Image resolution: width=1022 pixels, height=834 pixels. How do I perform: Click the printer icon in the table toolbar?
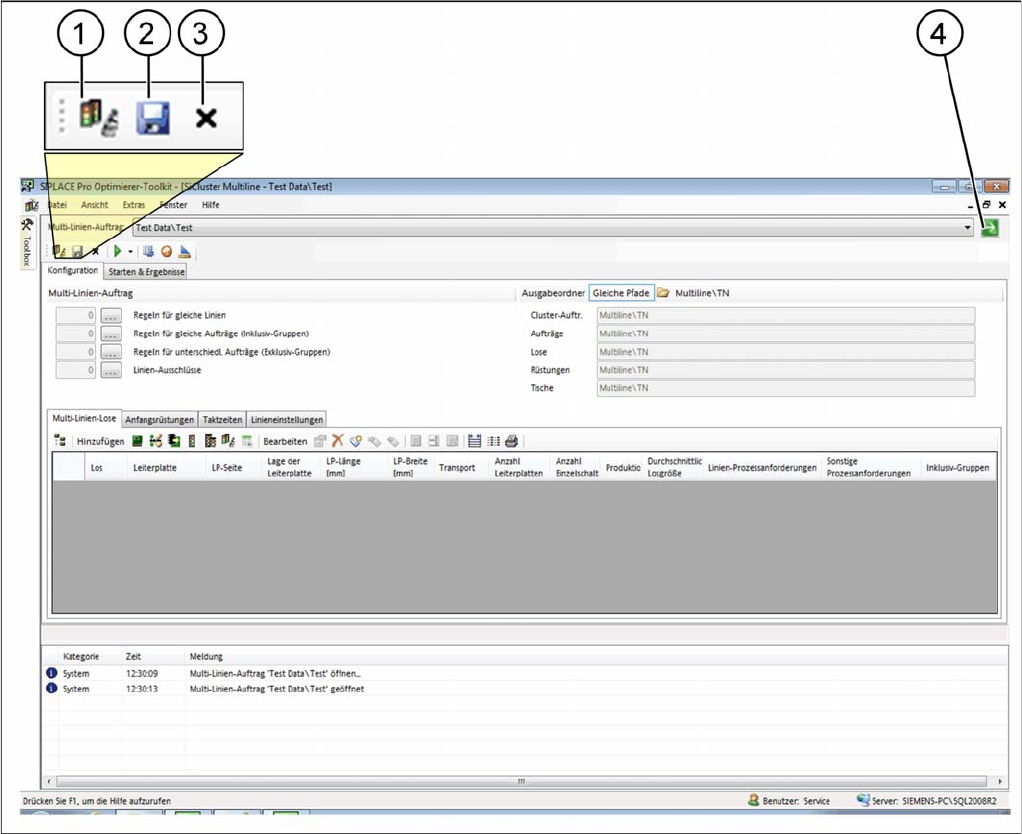[x=511, y=441]
